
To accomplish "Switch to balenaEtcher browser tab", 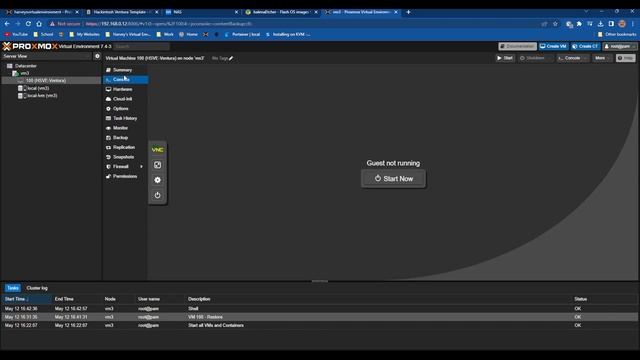I will [x=281, y=12].
